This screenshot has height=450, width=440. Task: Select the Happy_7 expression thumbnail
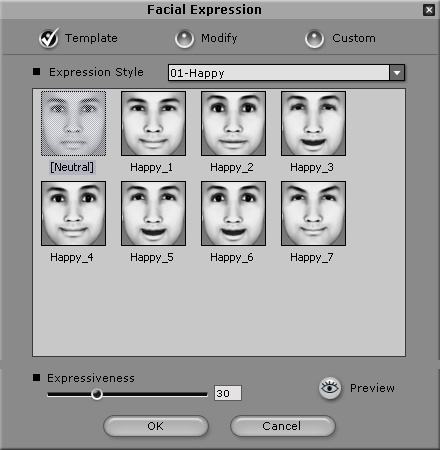tap(313, 213)
